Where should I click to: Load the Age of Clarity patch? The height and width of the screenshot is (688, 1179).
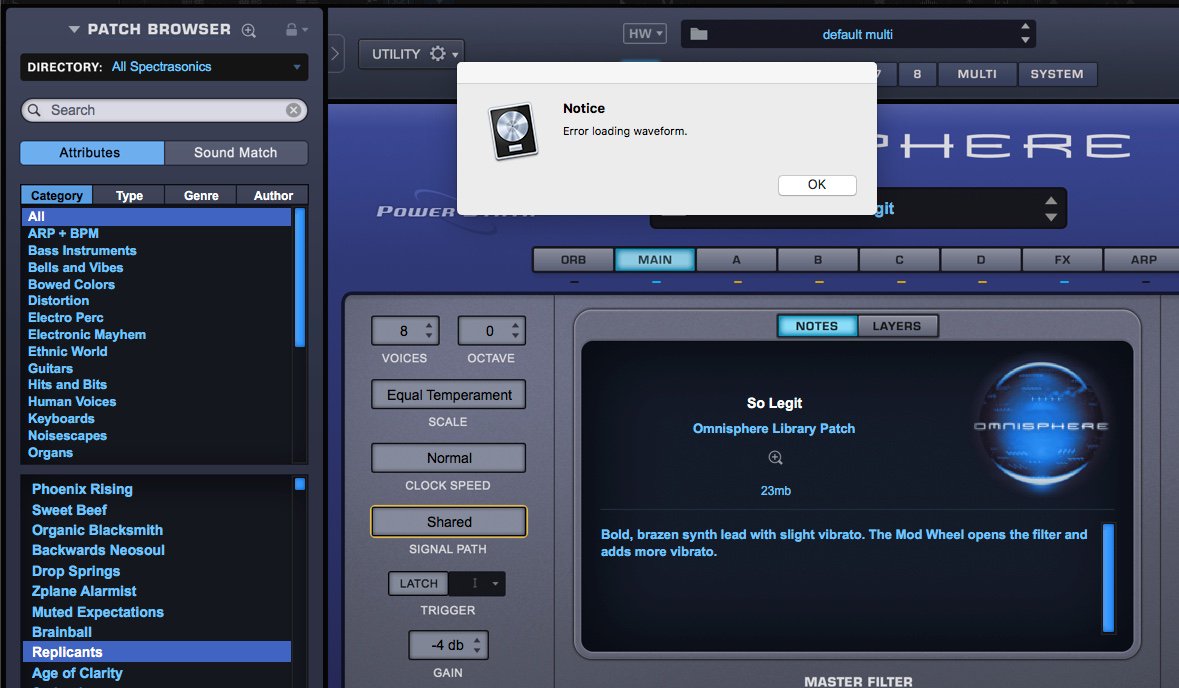[x=77, y=673]
